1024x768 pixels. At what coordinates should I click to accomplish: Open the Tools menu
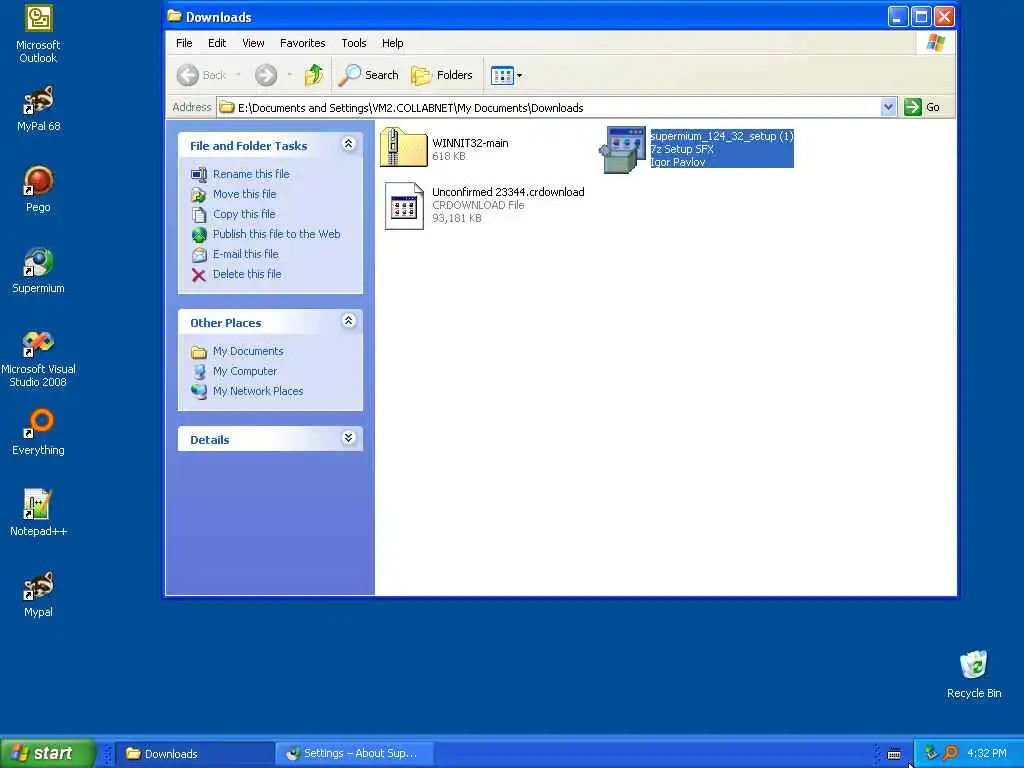353,43
